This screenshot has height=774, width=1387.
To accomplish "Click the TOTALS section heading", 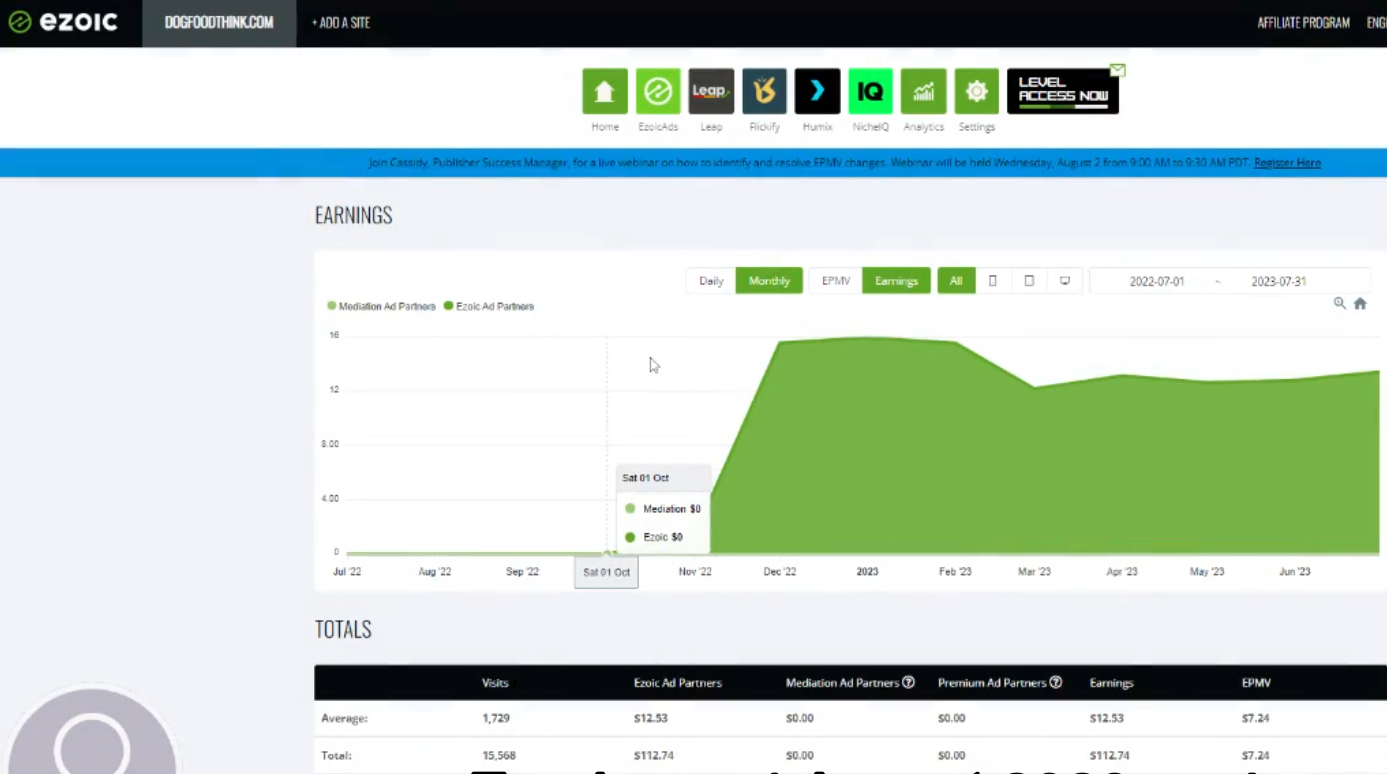I will [x=343, y=629].
